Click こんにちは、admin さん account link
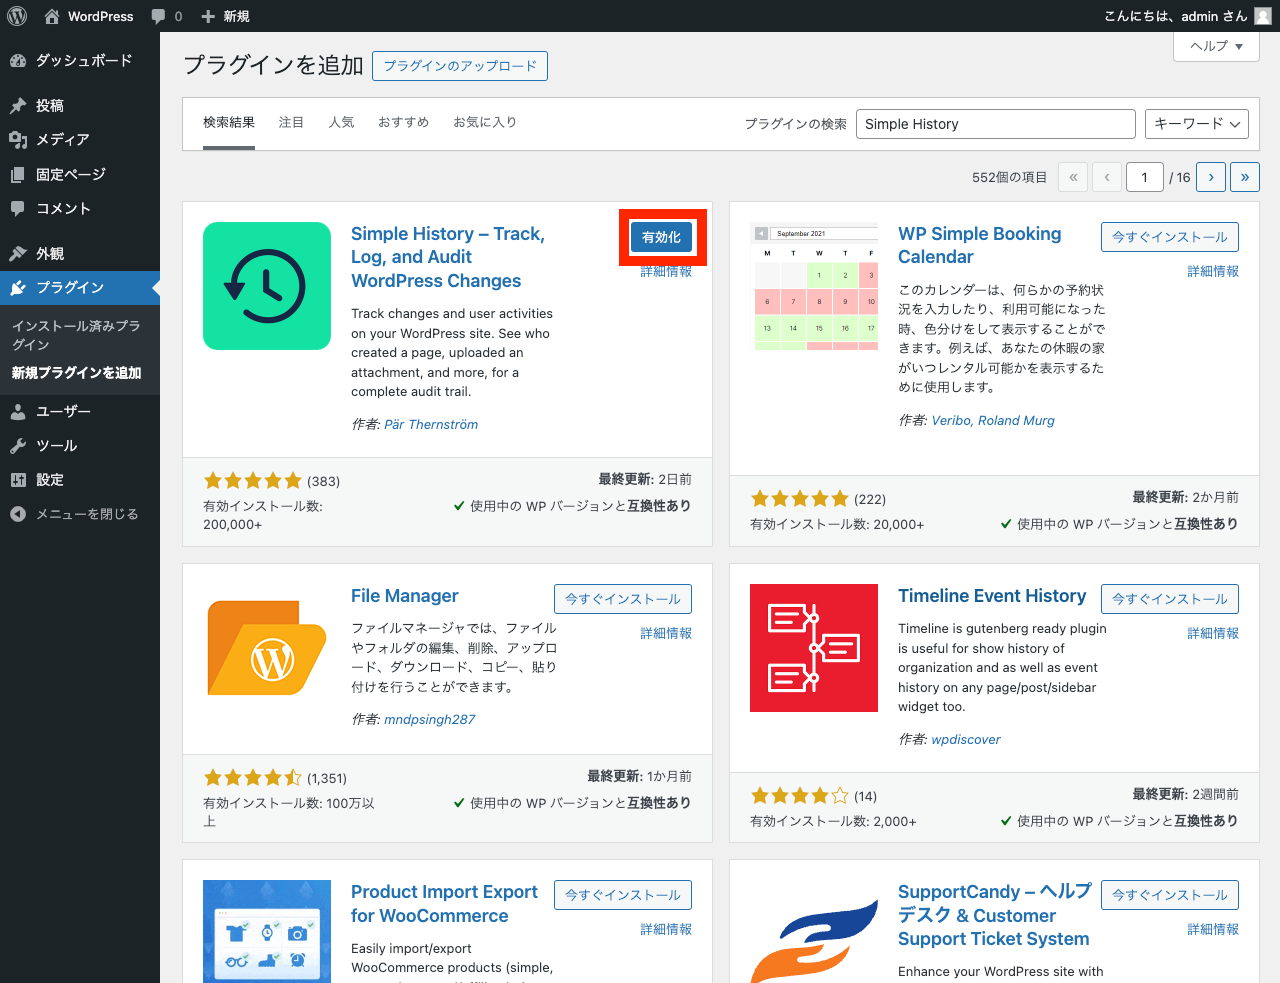The height and width of the screenshot is (983, 1280). click(1187, 16)
